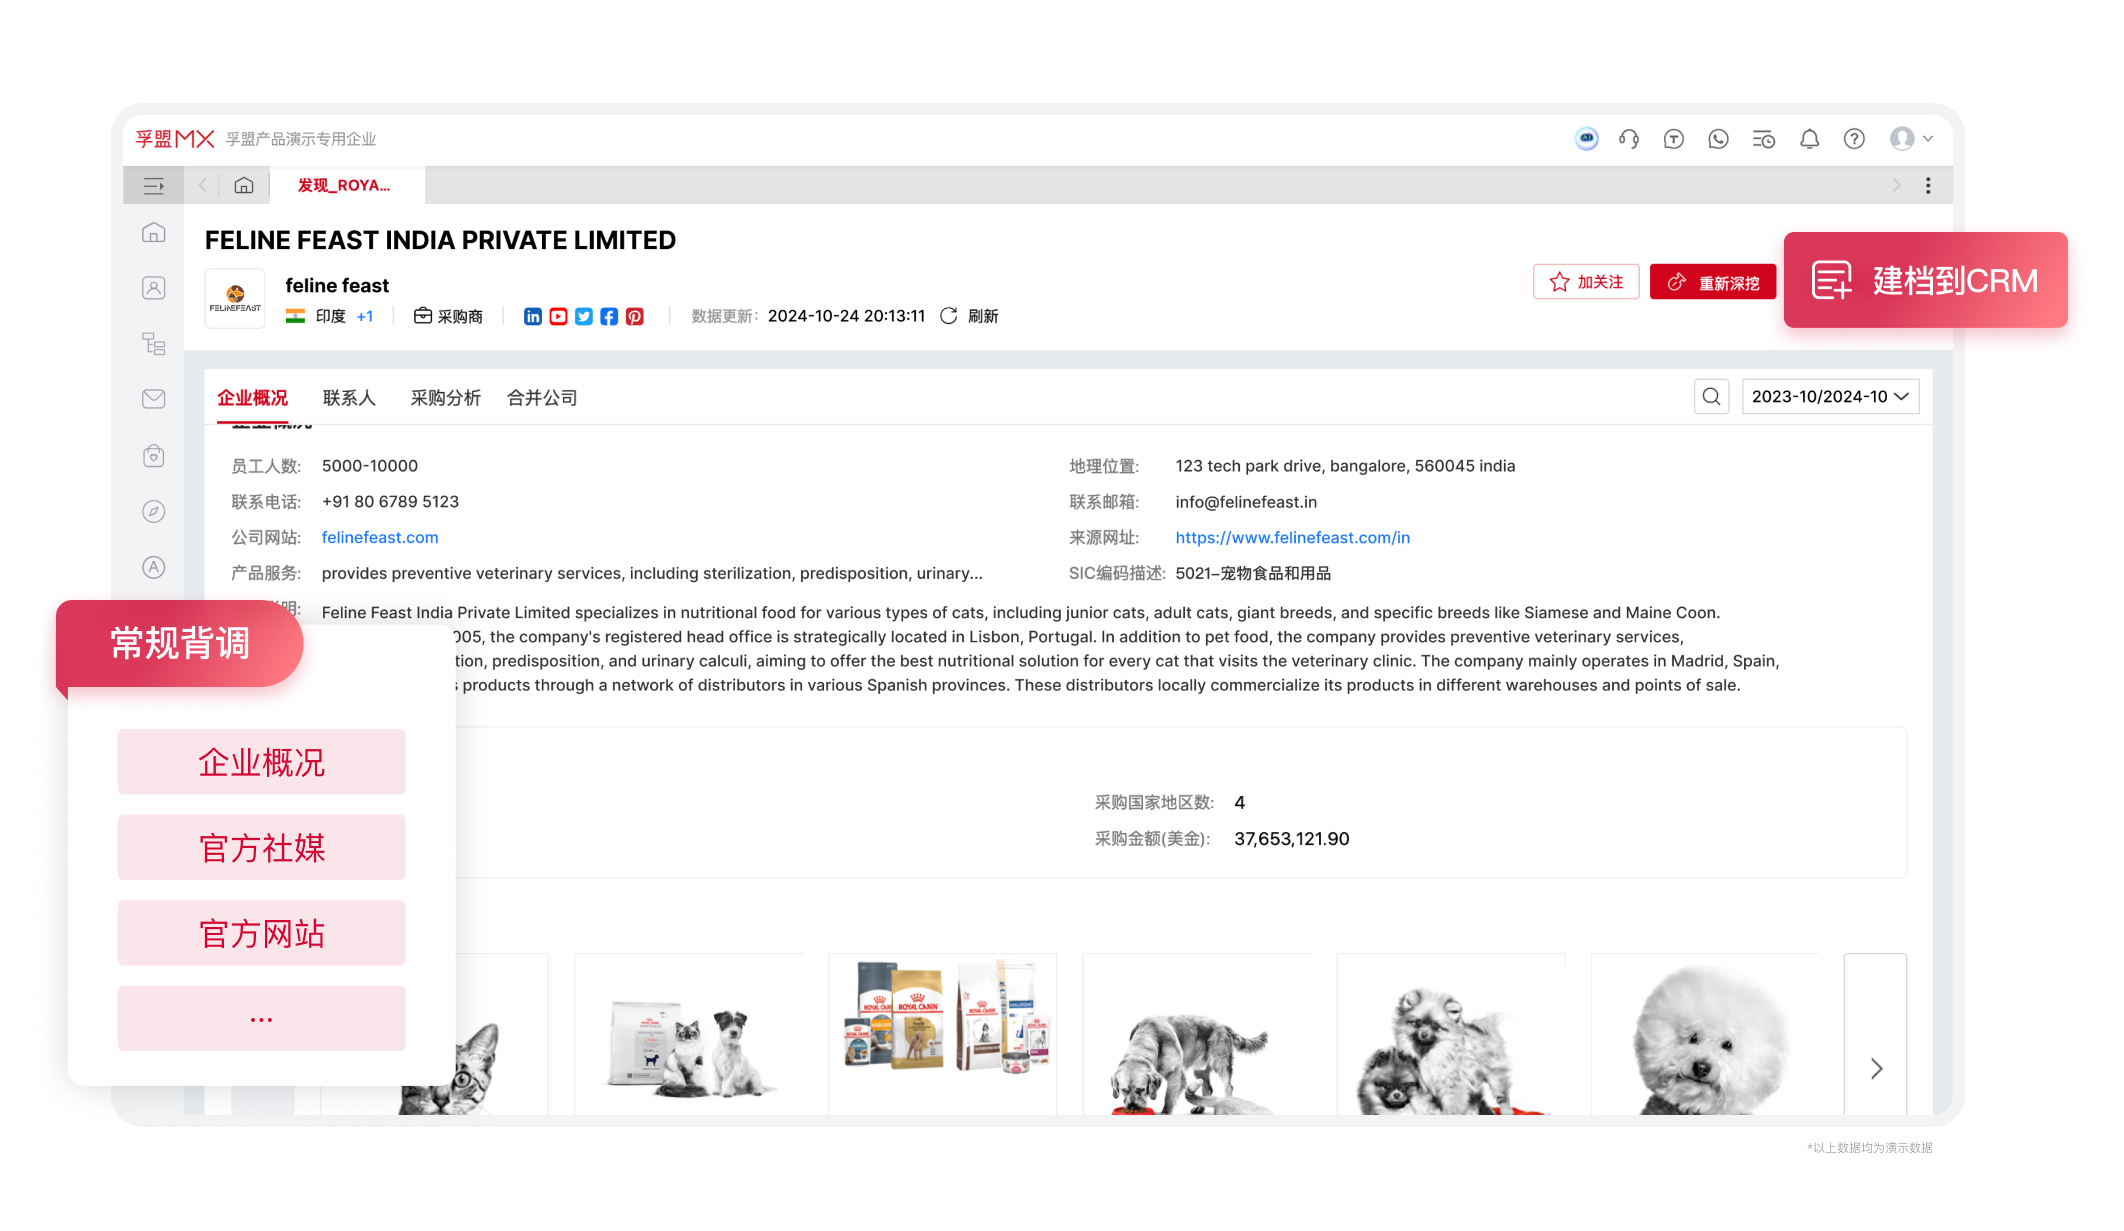Click the WhatsApp icon in the top bar

tap(1718, 139)
